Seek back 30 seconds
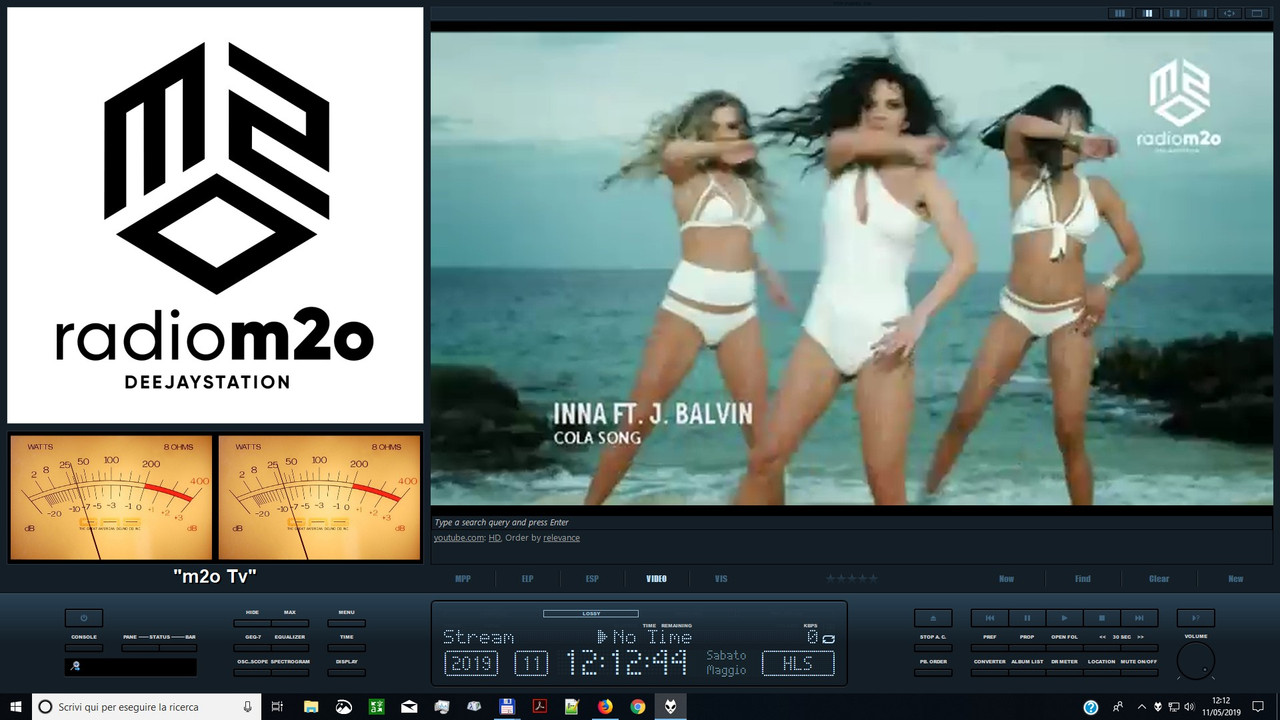1280x720 pixels. (x=1101, y=648)
